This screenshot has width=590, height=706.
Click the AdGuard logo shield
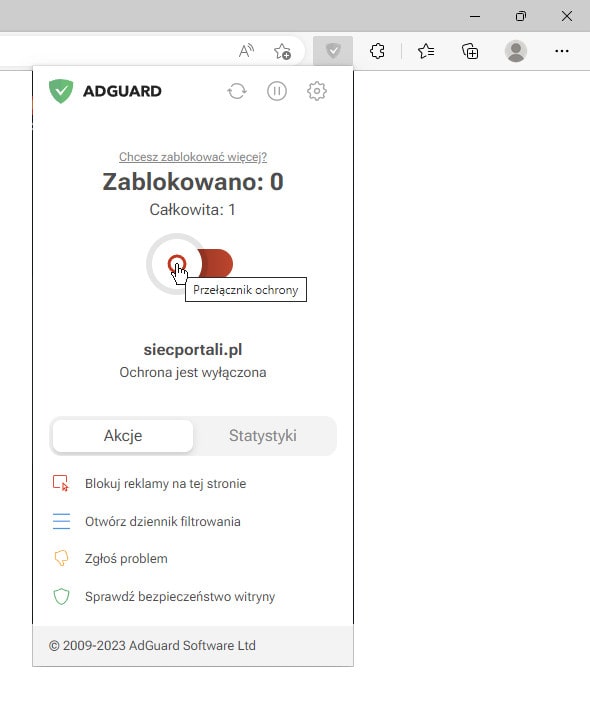pos(61,91)
